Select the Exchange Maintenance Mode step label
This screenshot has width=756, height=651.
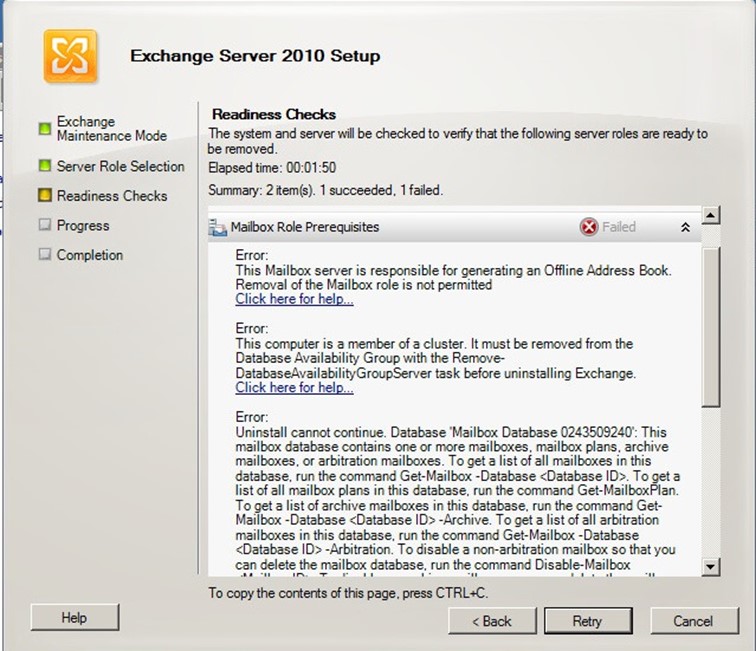112,129
